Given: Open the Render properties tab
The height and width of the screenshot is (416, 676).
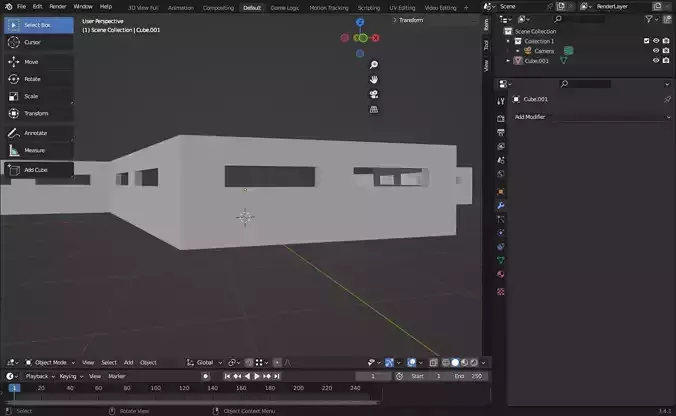Looking at the screenshot, I should pos(501,118).
